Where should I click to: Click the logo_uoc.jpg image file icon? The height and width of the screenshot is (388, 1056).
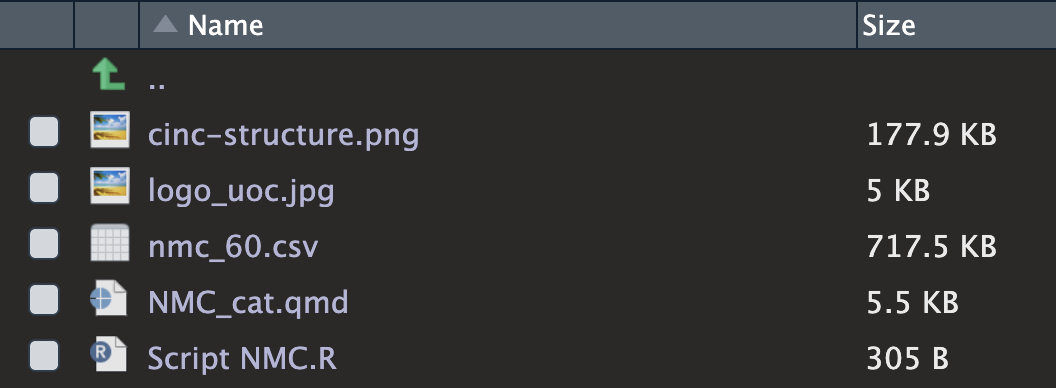click(110, 186)
